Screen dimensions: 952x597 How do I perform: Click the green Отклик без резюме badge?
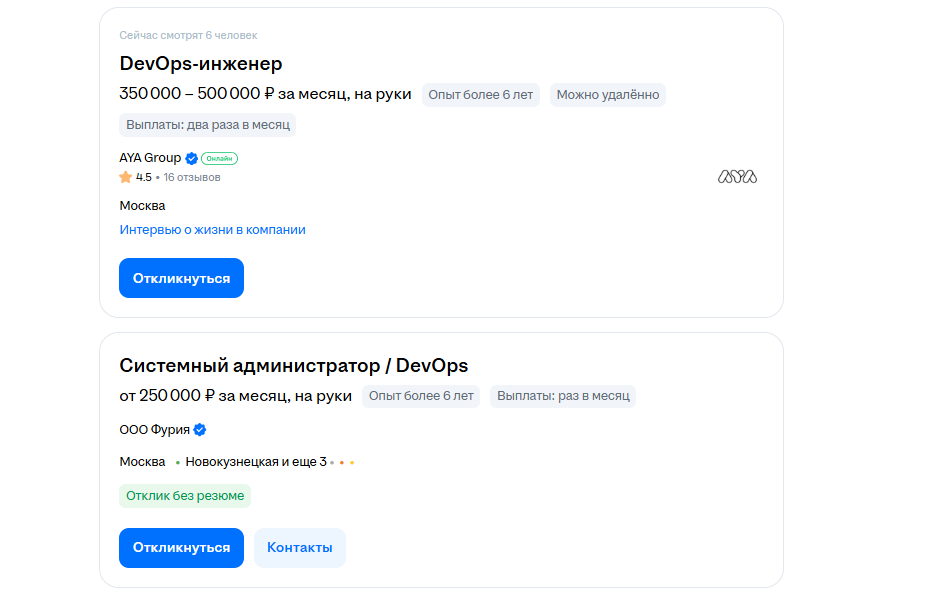pyautogui.click(x=185, y=495)
